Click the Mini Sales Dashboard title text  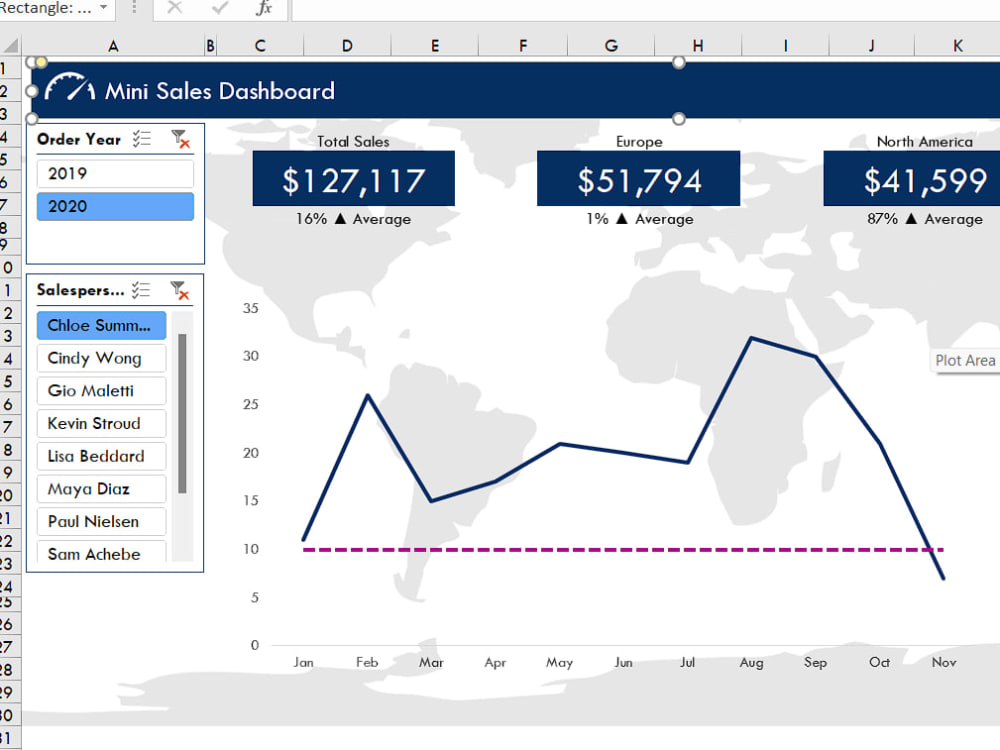click(219, 91)
